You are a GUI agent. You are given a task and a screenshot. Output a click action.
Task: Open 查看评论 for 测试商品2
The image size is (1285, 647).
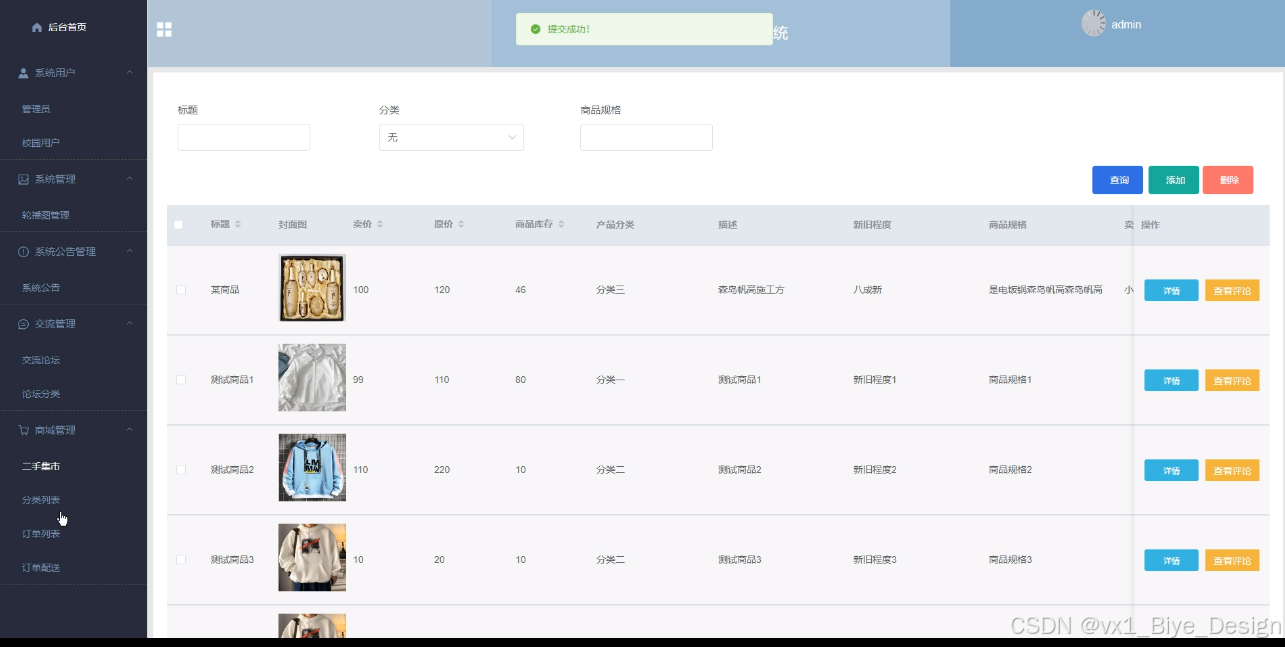[x=1232, y=470]
